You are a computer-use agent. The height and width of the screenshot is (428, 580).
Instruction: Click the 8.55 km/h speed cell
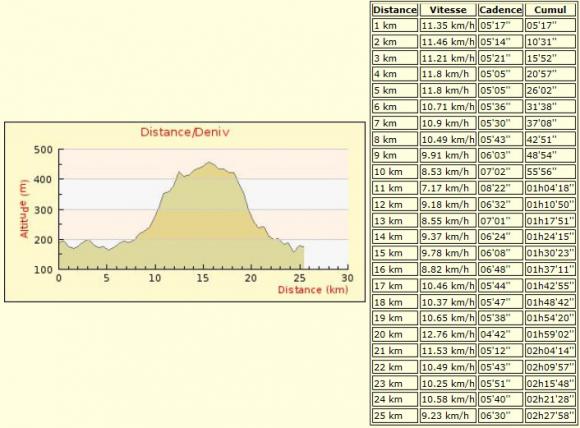pos(448,220)
